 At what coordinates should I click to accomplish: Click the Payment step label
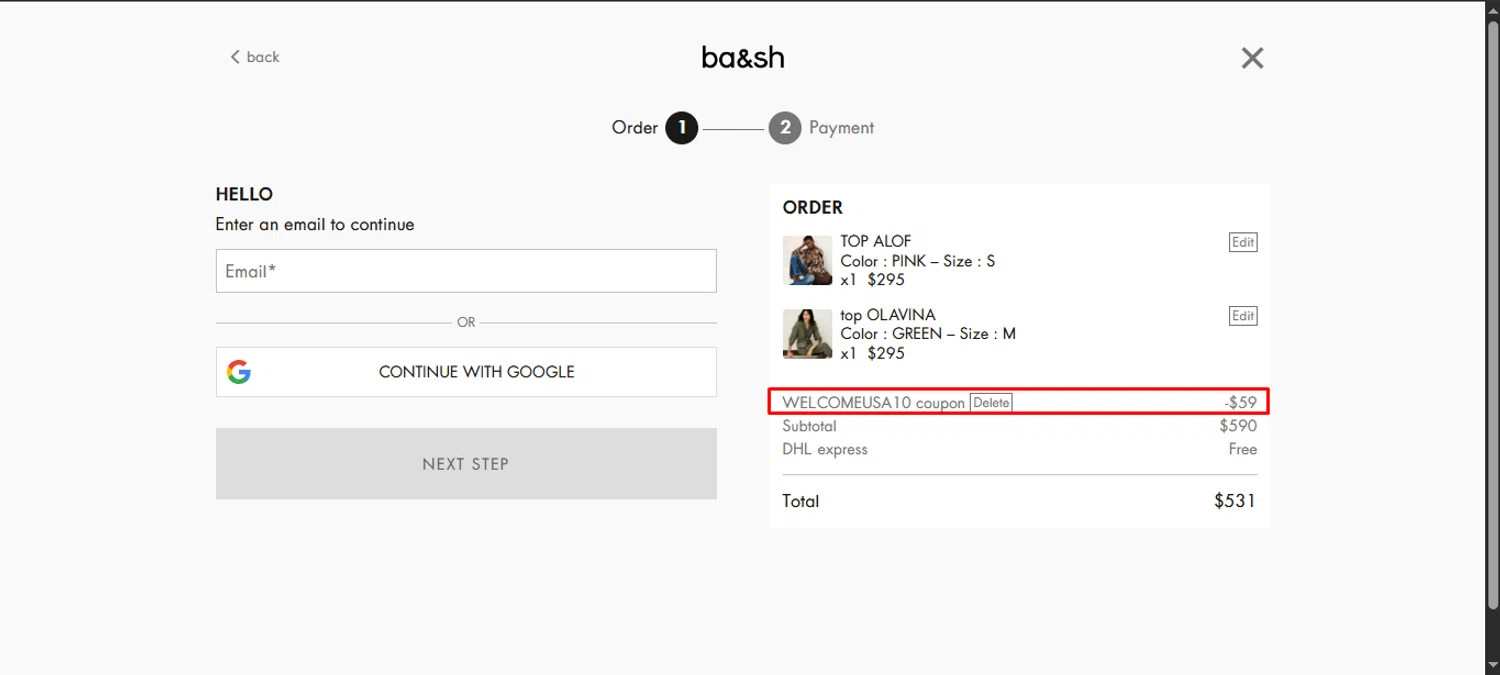click(x=841, y=128)
